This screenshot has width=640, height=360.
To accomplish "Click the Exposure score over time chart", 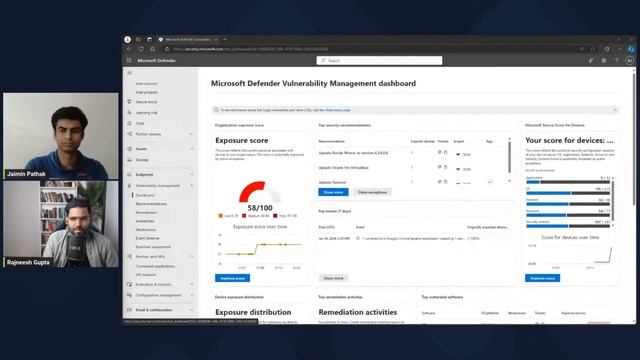I will pos(260,250).
